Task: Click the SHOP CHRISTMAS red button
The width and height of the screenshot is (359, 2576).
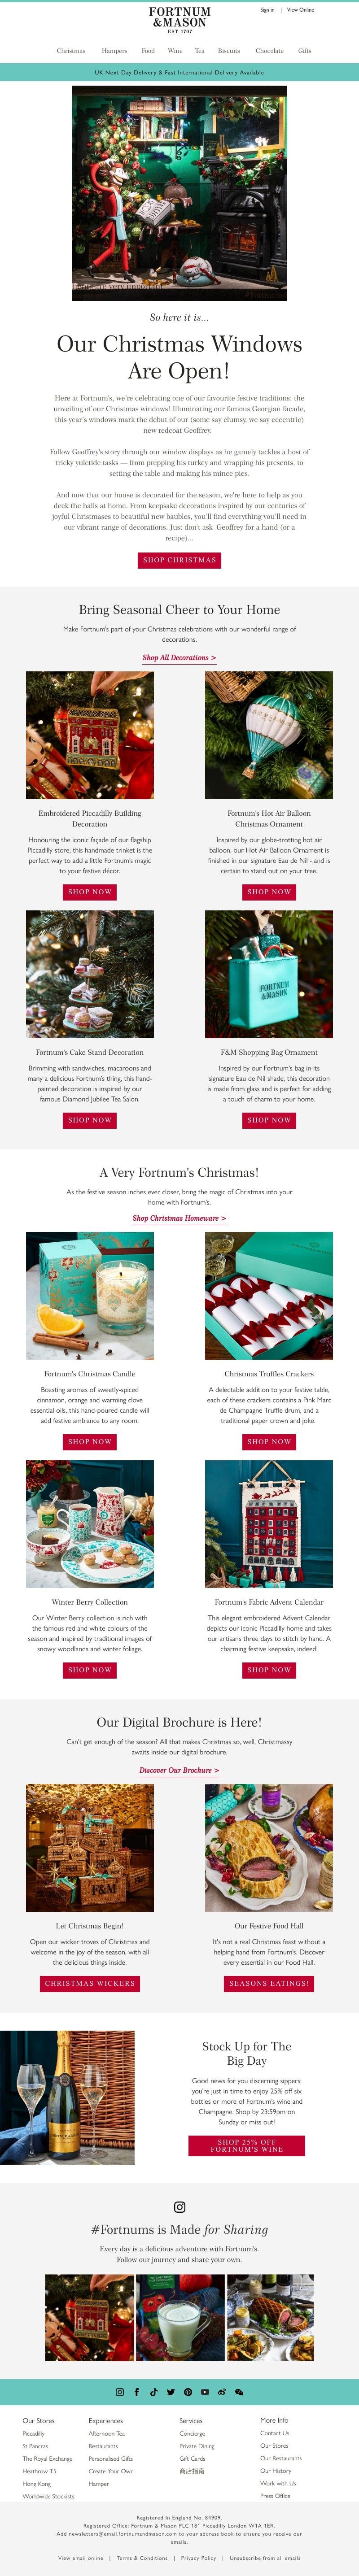Action: (x=180, y=560)
